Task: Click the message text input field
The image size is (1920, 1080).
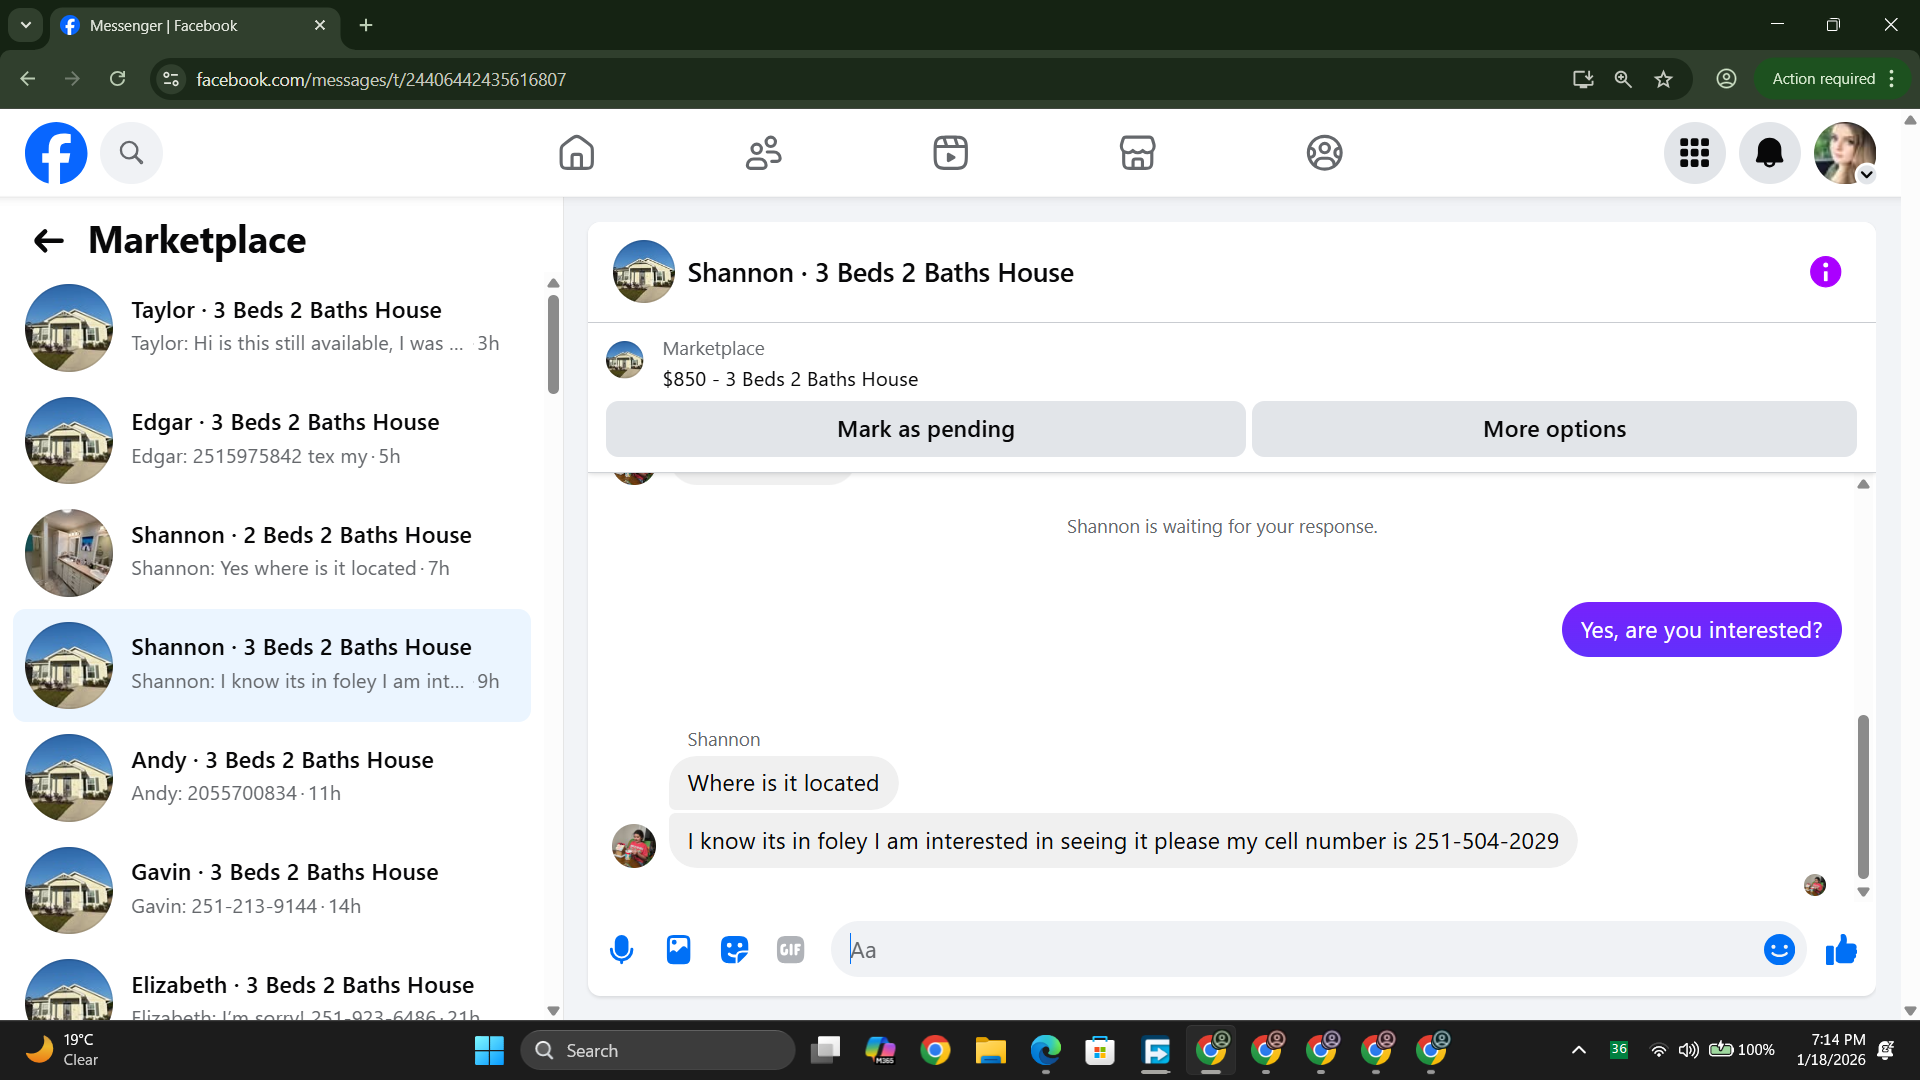Action: (1300, 949)
